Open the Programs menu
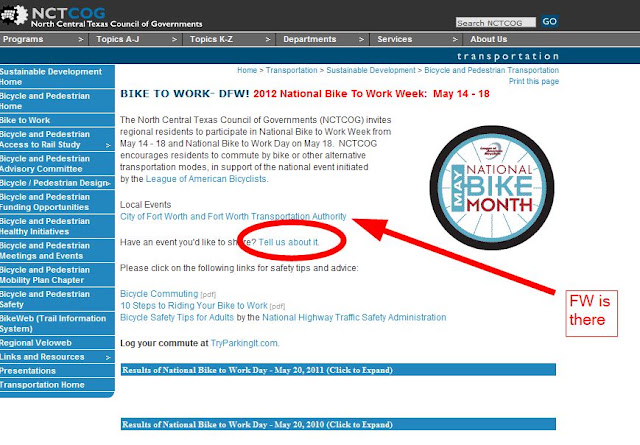Viewport: 640px width, 445px height. [x=23, y=39]
